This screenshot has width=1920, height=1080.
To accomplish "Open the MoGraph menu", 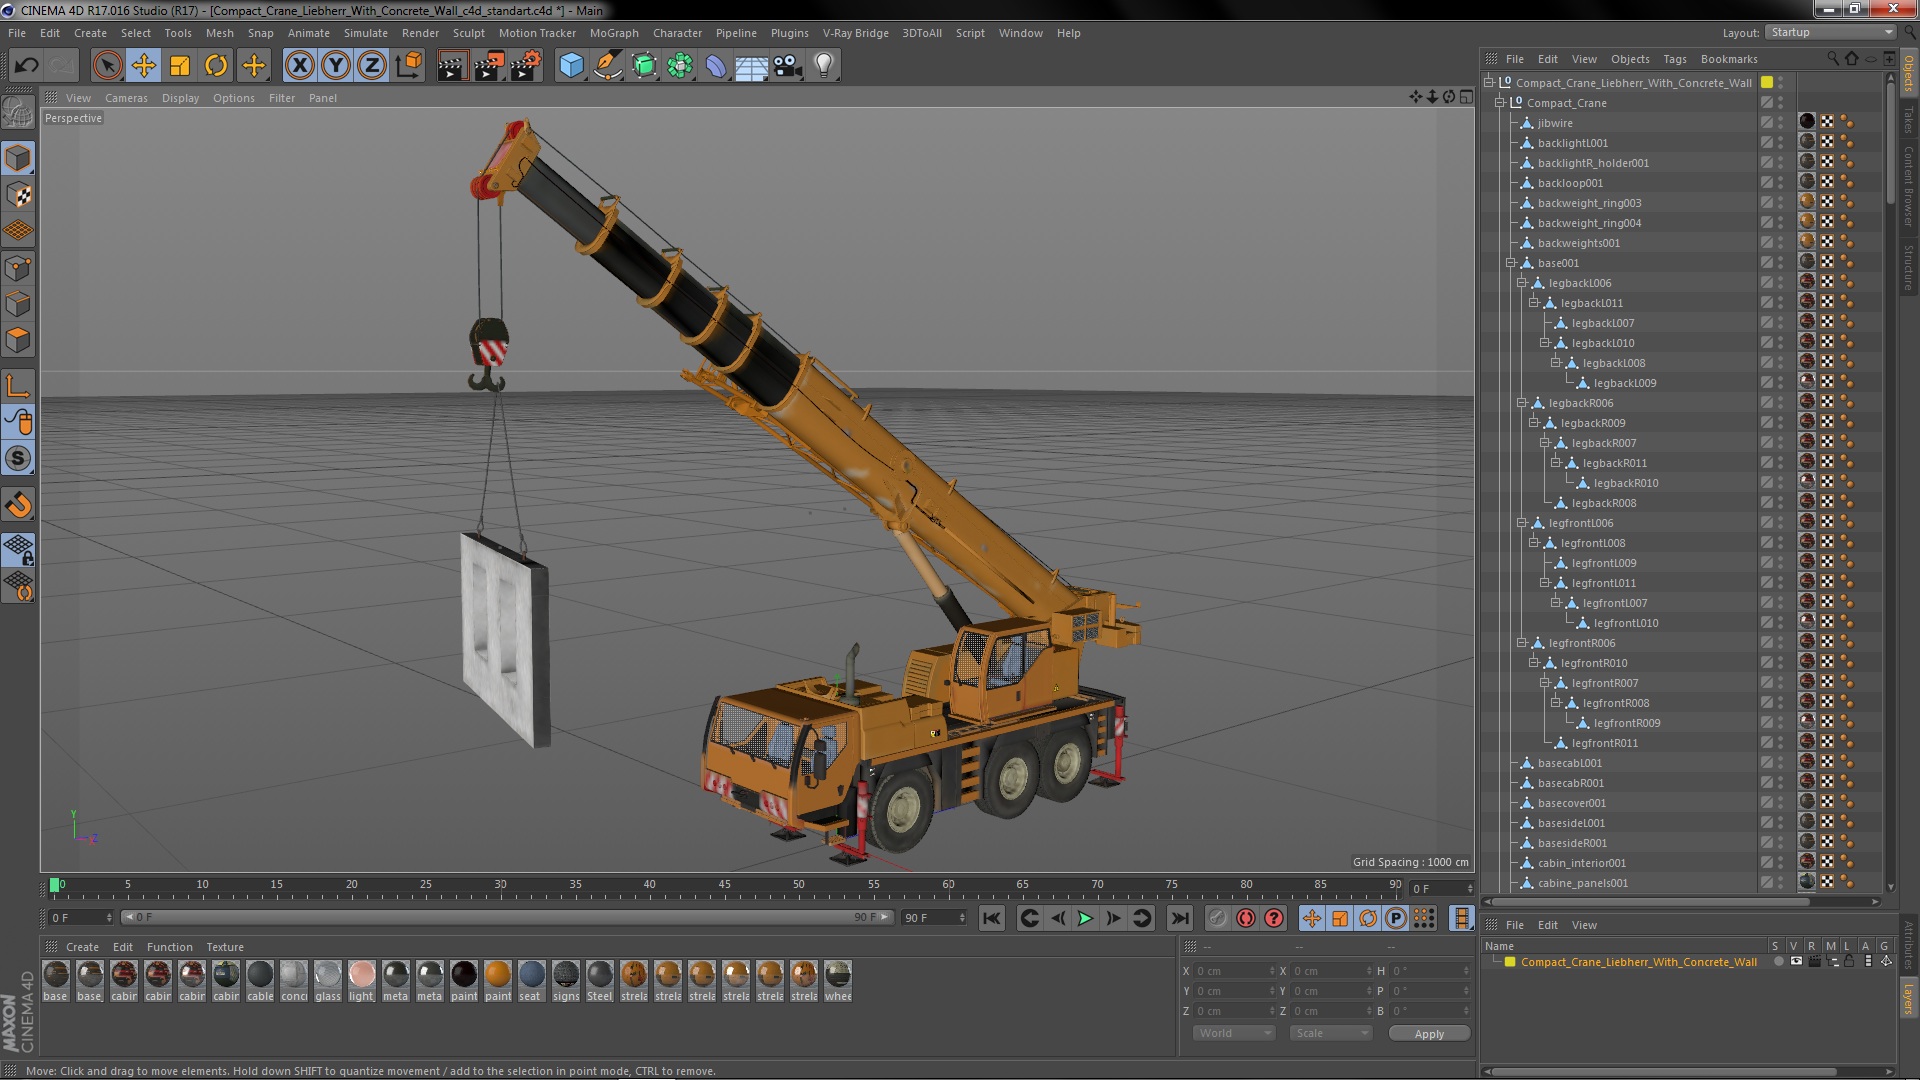I will [614, 33].
